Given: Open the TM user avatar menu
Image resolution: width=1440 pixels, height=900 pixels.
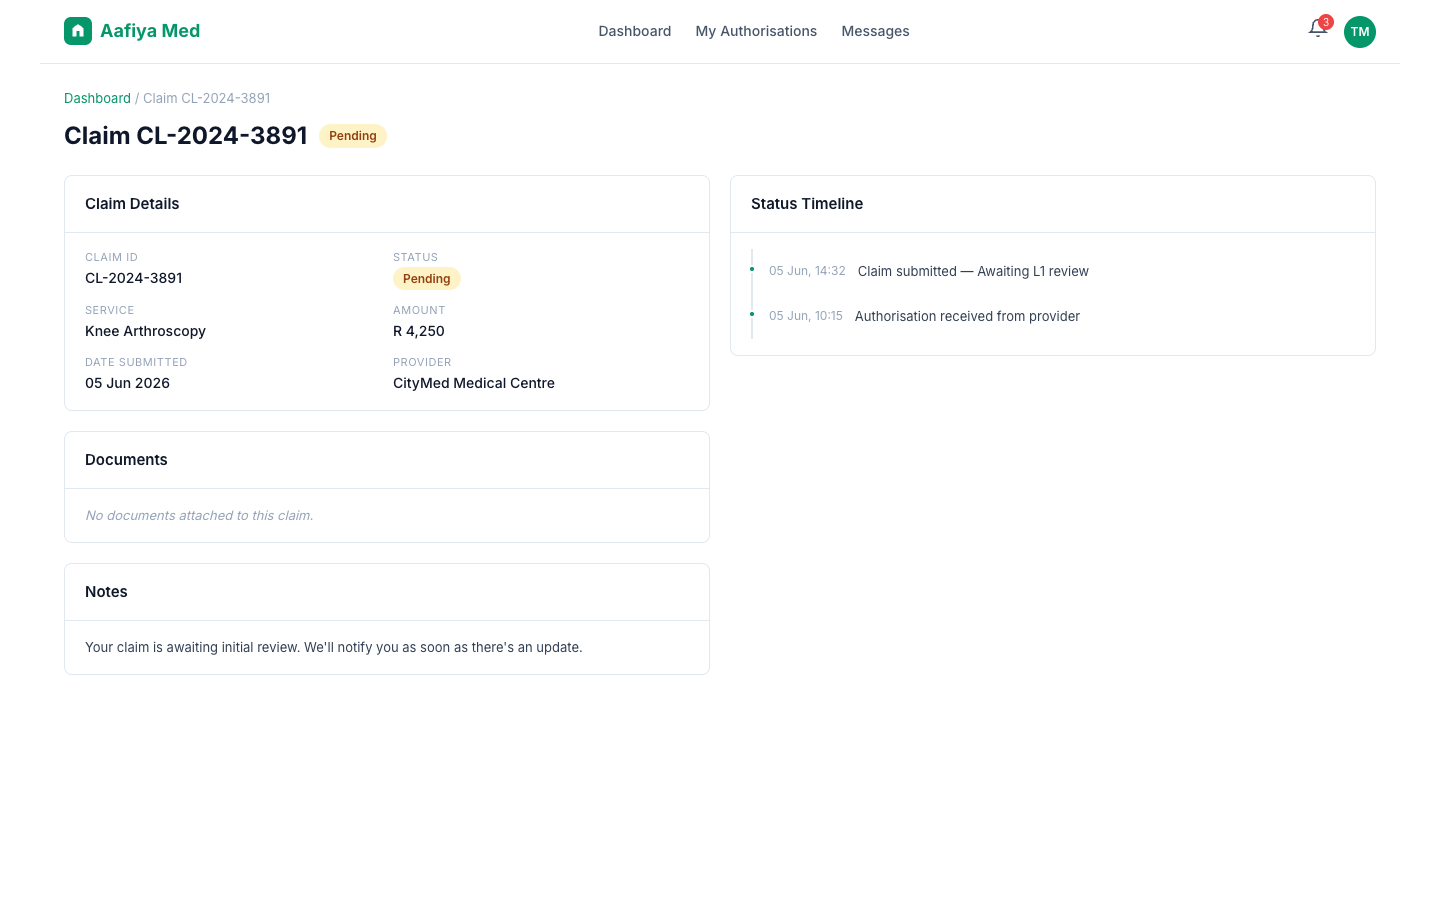Looking at the screenshot, I should pyautogui.click(x=1360, y=32).
